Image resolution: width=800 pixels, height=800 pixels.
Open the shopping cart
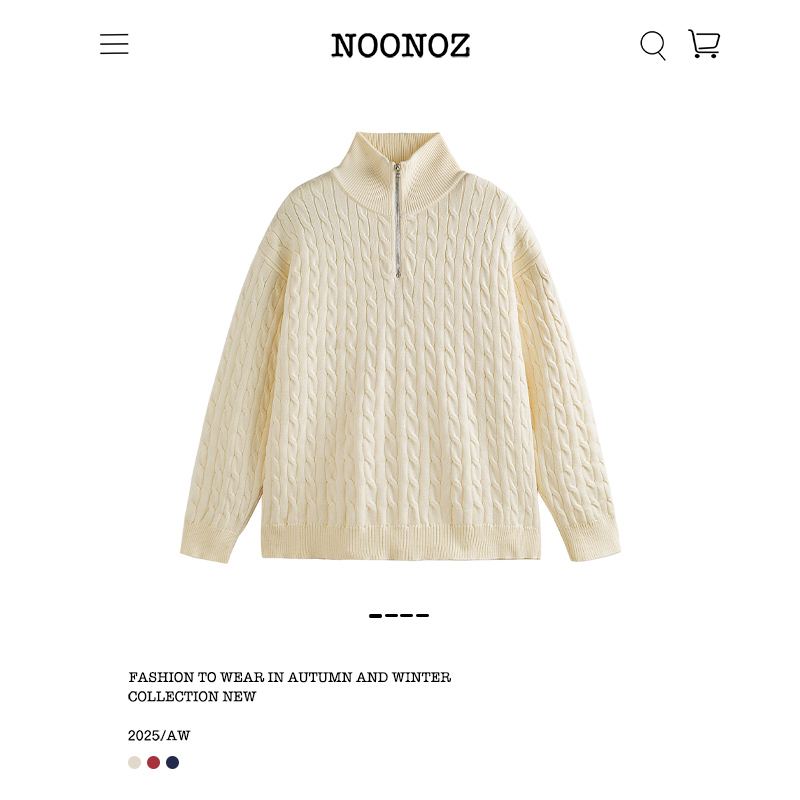[x=704, y=43]
